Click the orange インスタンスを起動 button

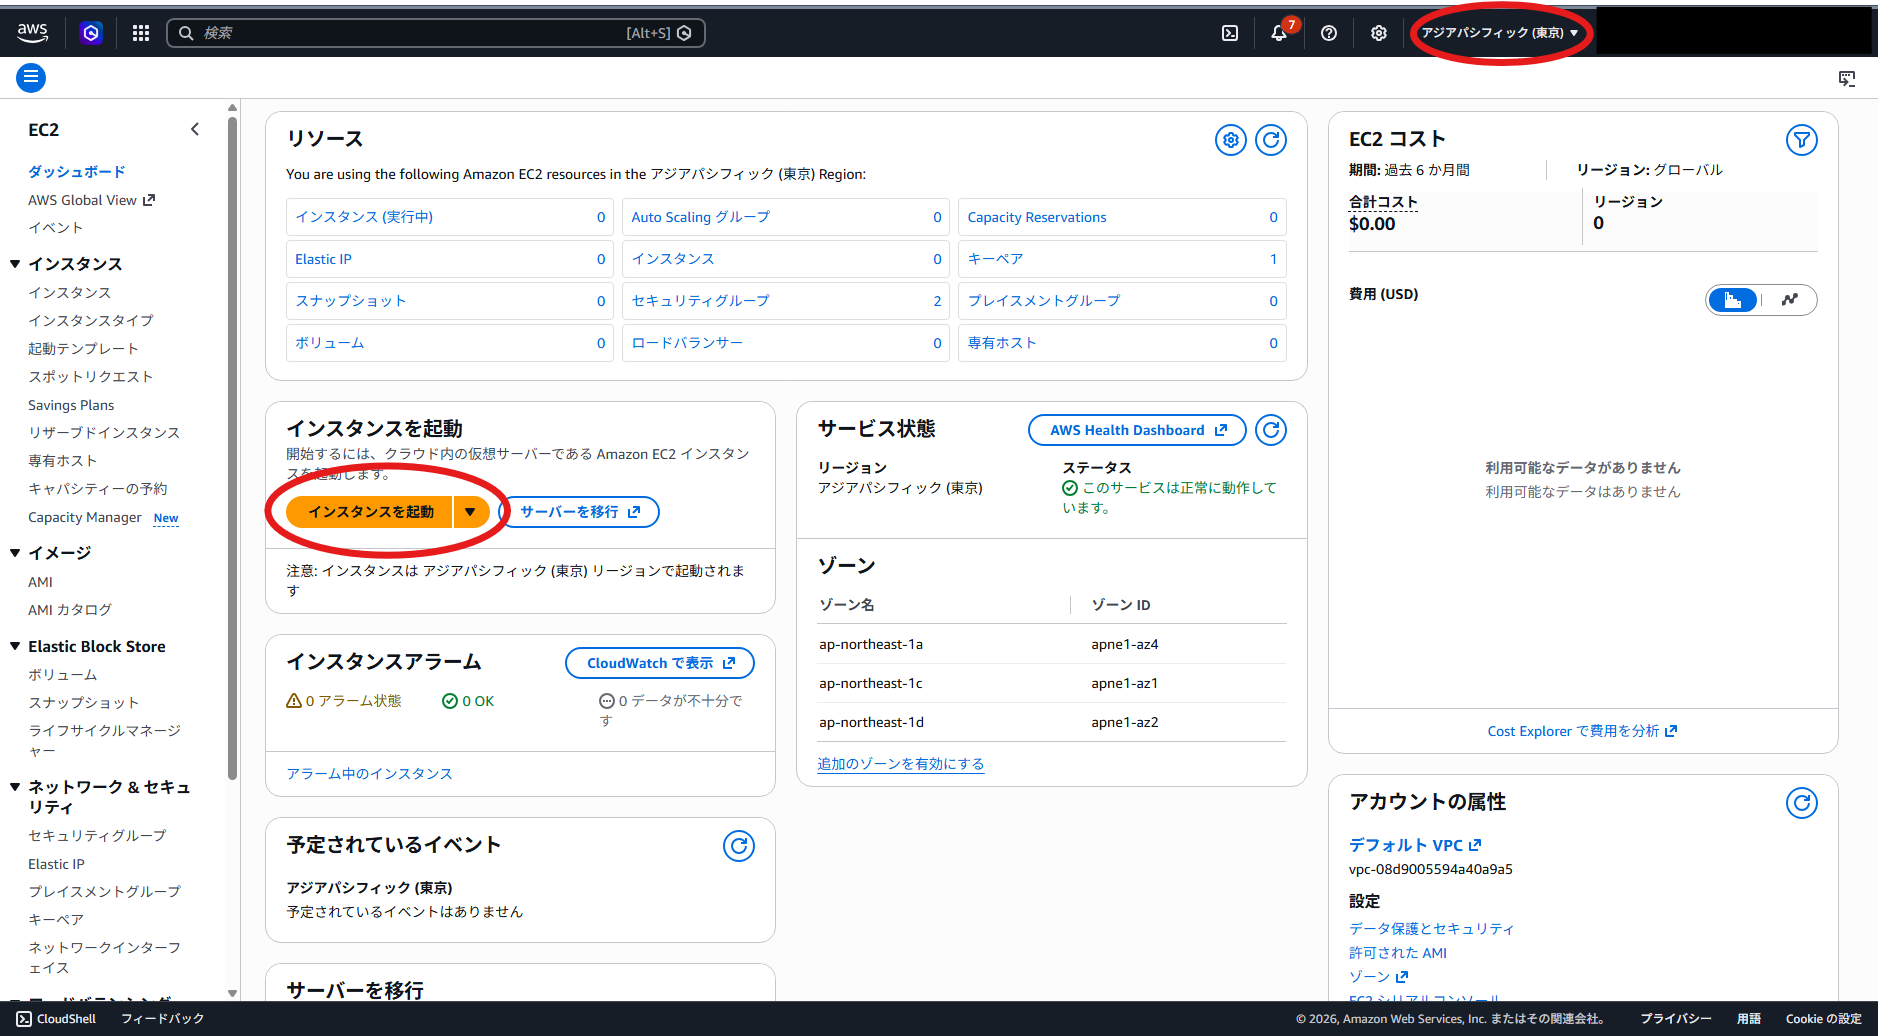370,512
